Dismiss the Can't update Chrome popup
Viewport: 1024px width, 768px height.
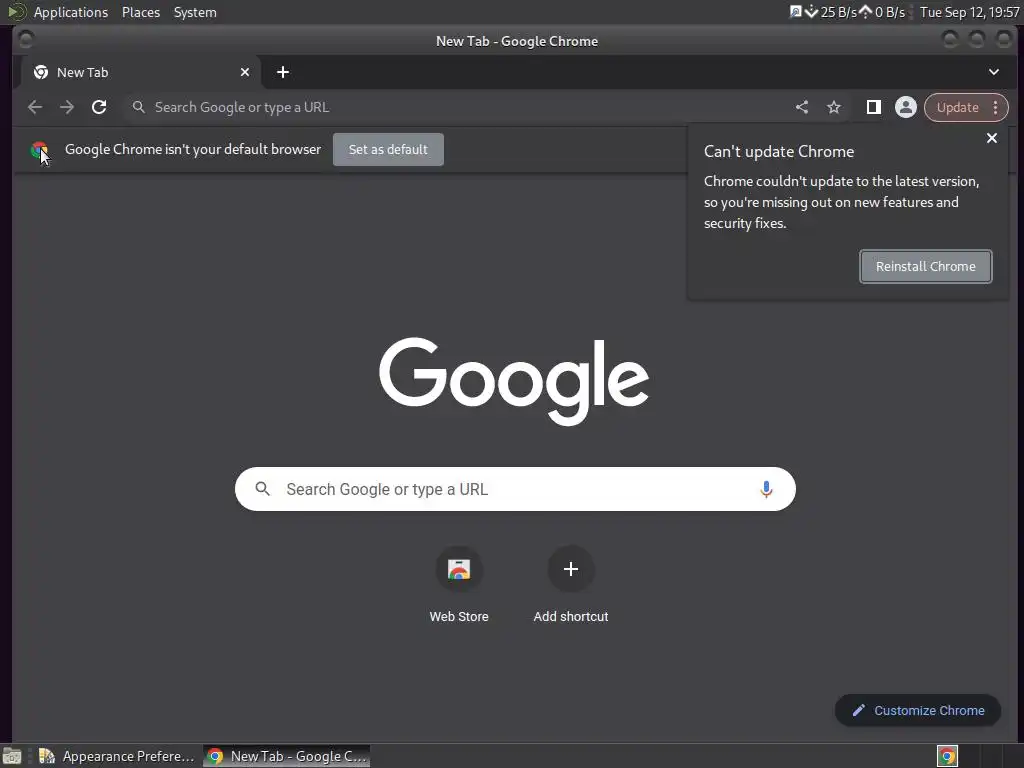[991, 138]
